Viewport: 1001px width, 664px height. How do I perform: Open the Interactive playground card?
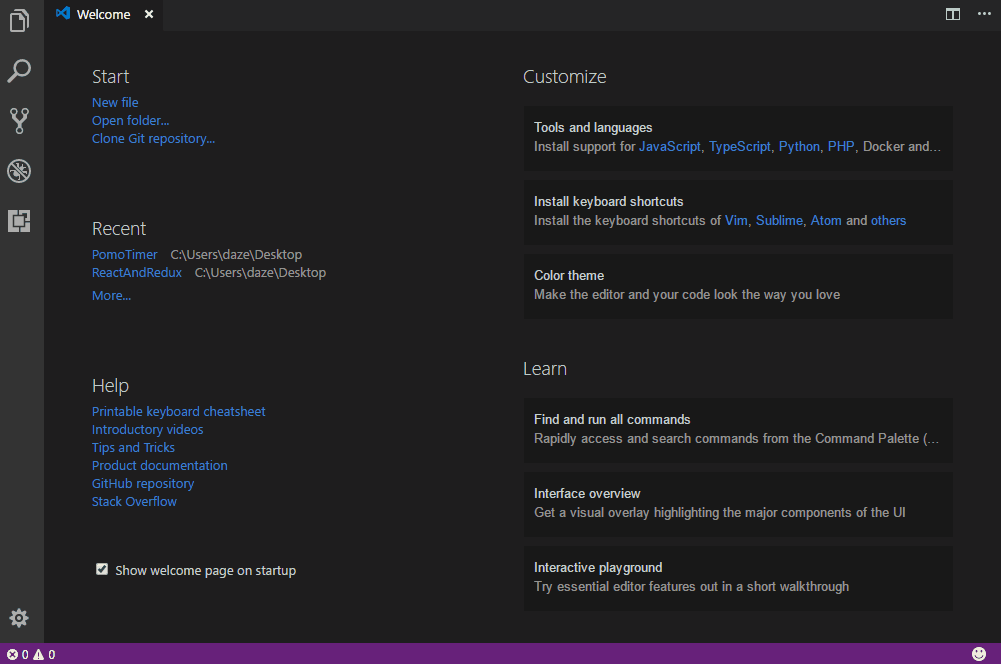(738, 578)
